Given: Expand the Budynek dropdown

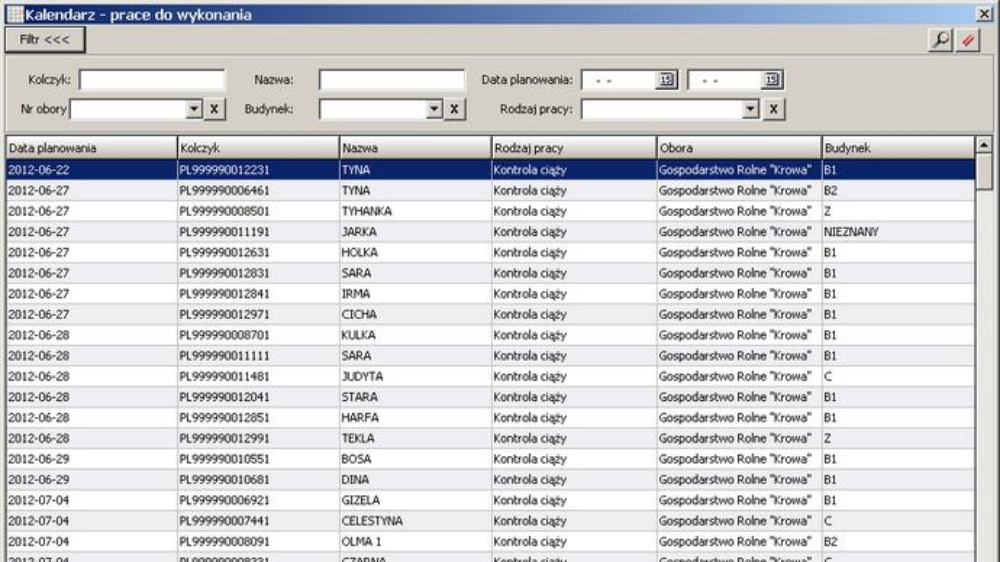Looking at the screenshot, I should [x=433, y=109].
